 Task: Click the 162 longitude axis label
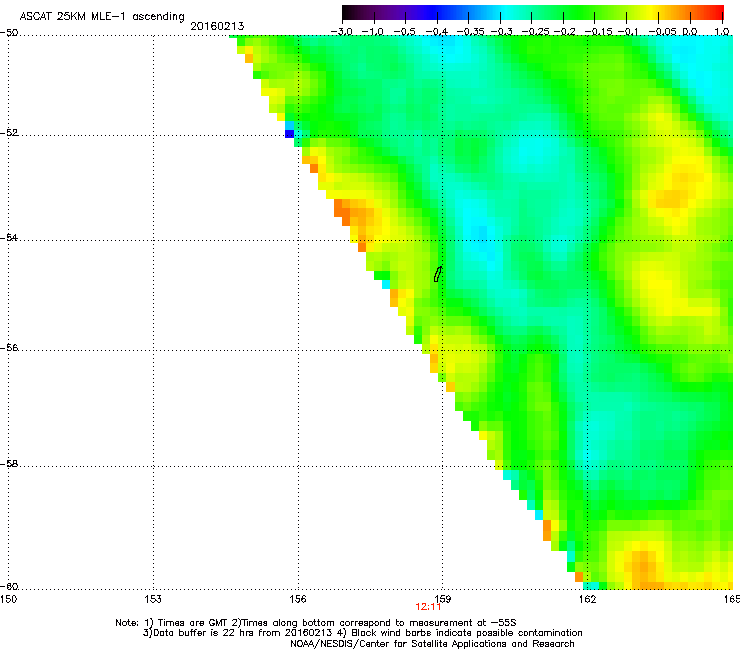pyautogui.click(x=587, y=599)
